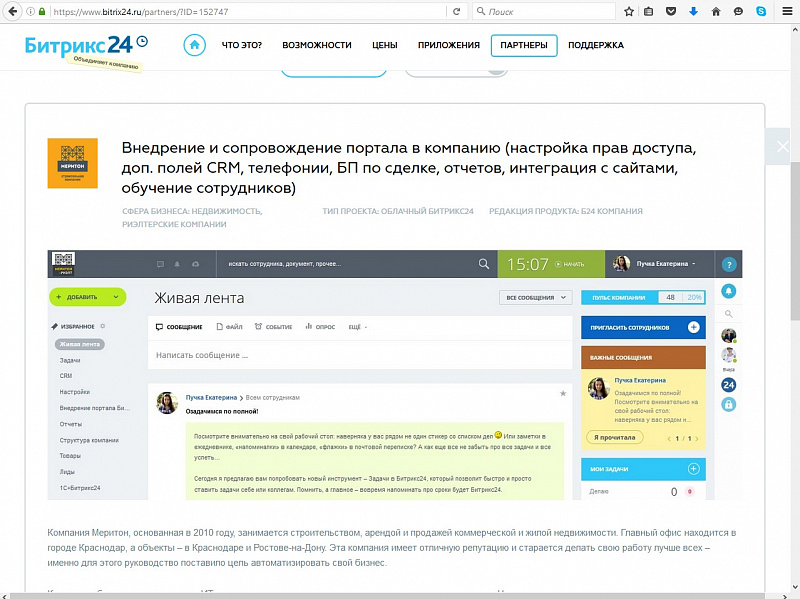The height and width of the screenshot is (599, 800).
Task: Click the browser Поиск search box
Action: [544, 11]
